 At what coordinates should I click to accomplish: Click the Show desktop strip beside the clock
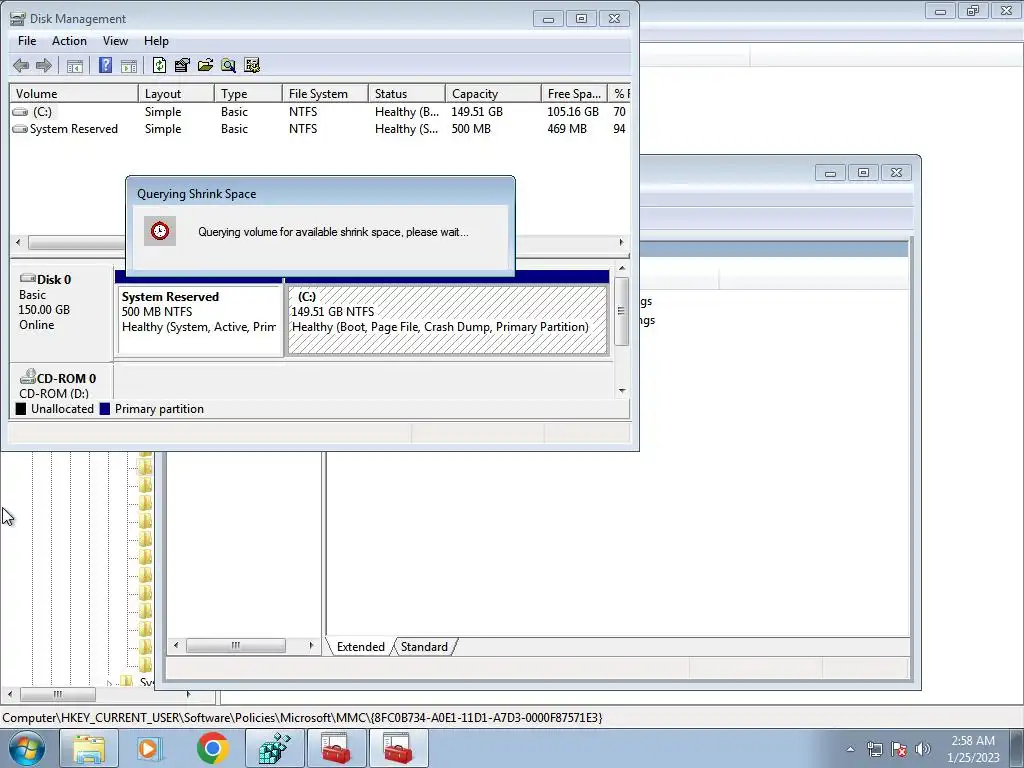1016,749
